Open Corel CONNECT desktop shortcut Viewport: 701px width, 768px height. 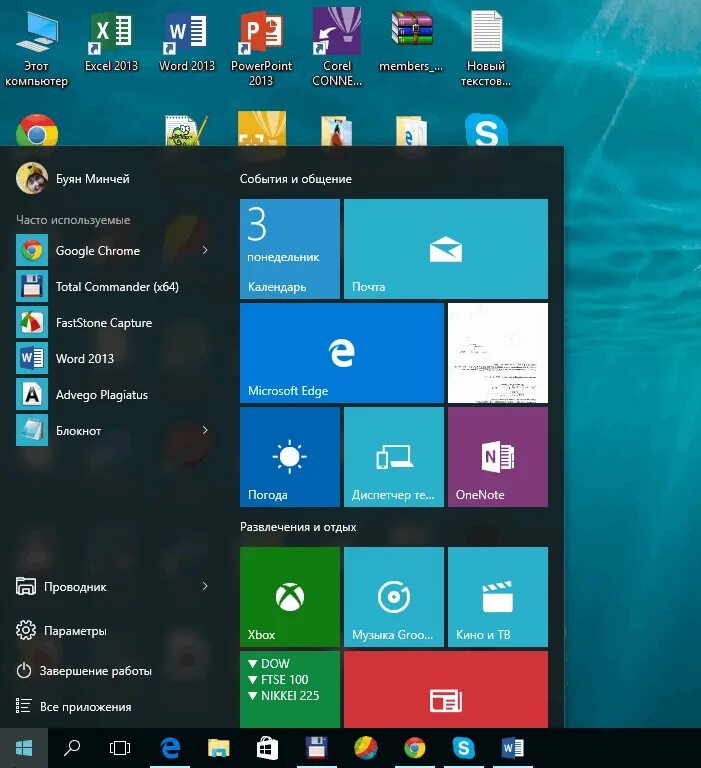point(337,48)
